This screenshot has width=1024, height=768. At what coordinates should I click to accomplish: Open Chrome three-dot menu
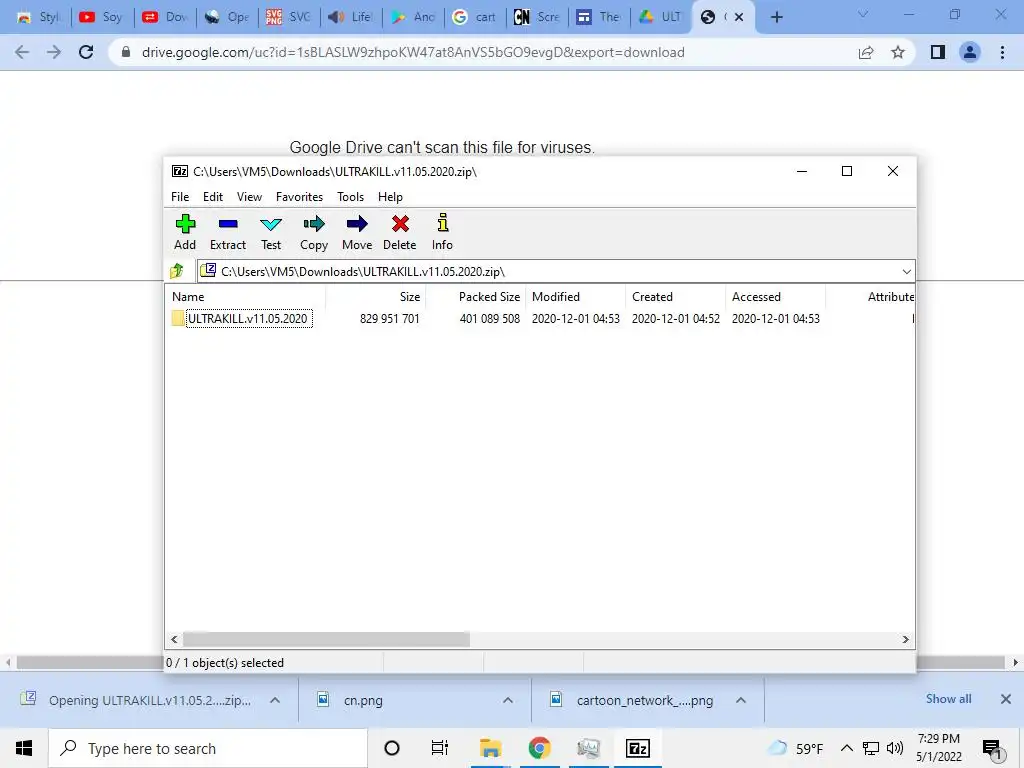(1002, 52)
